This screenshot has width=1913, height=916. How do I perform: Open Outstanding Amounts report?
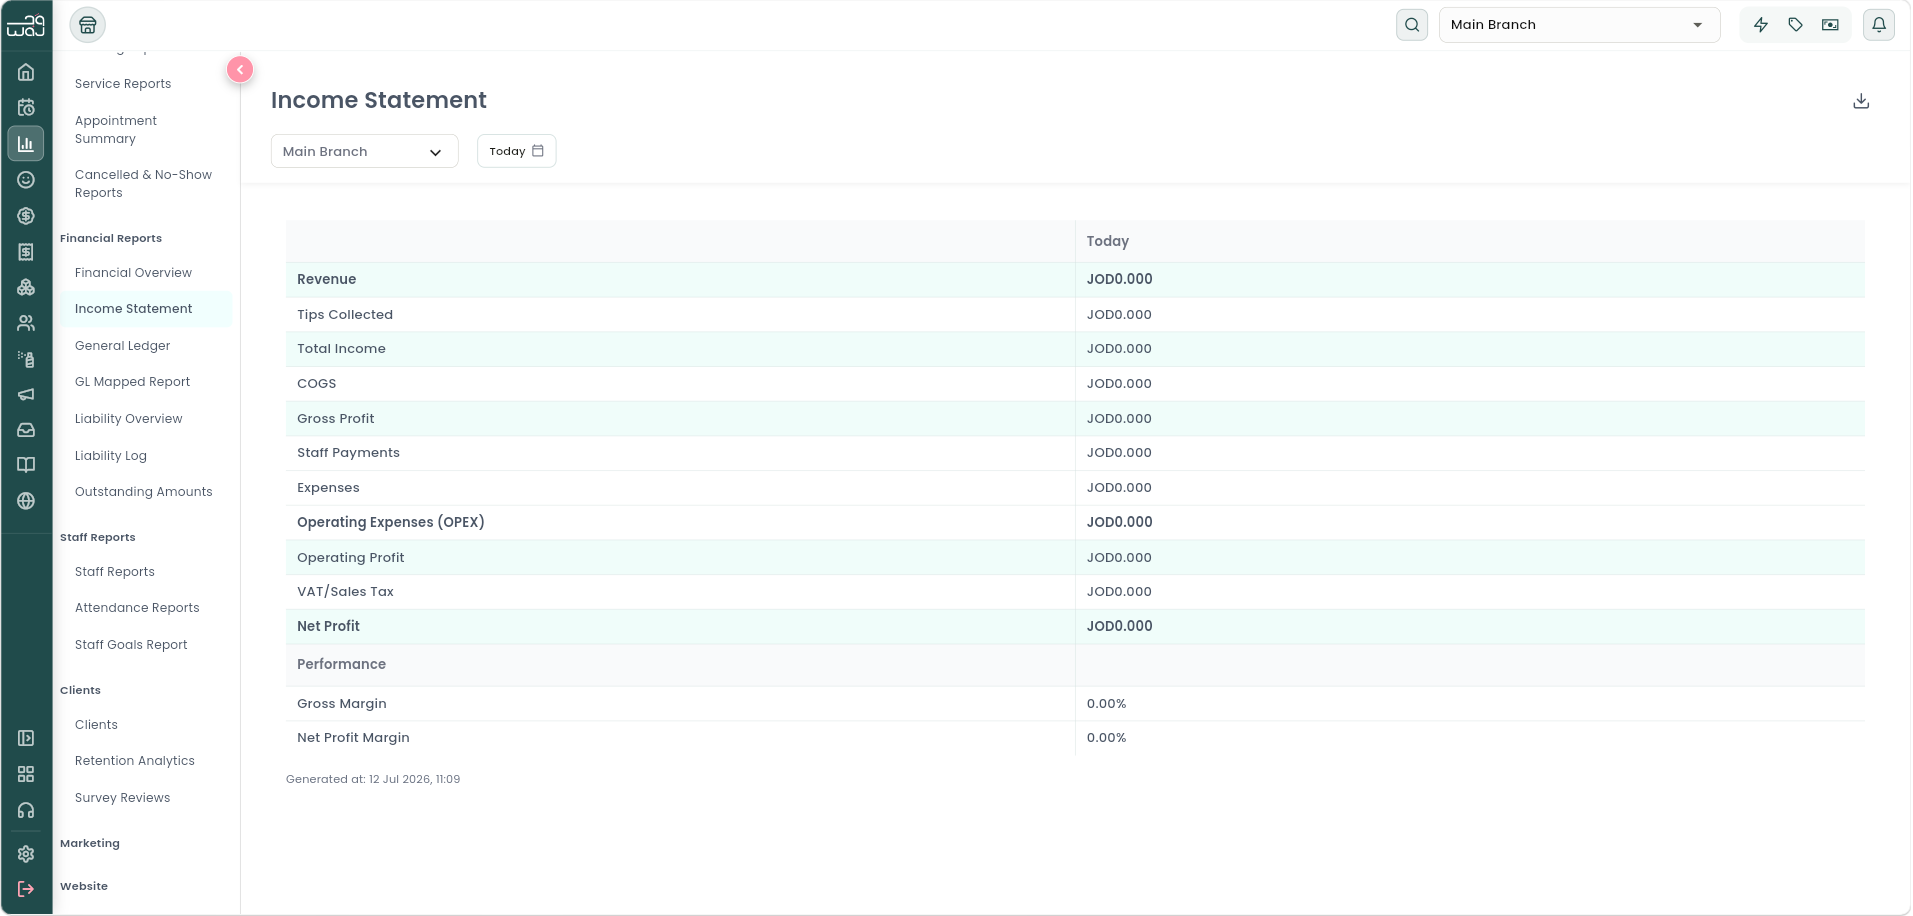143,492
